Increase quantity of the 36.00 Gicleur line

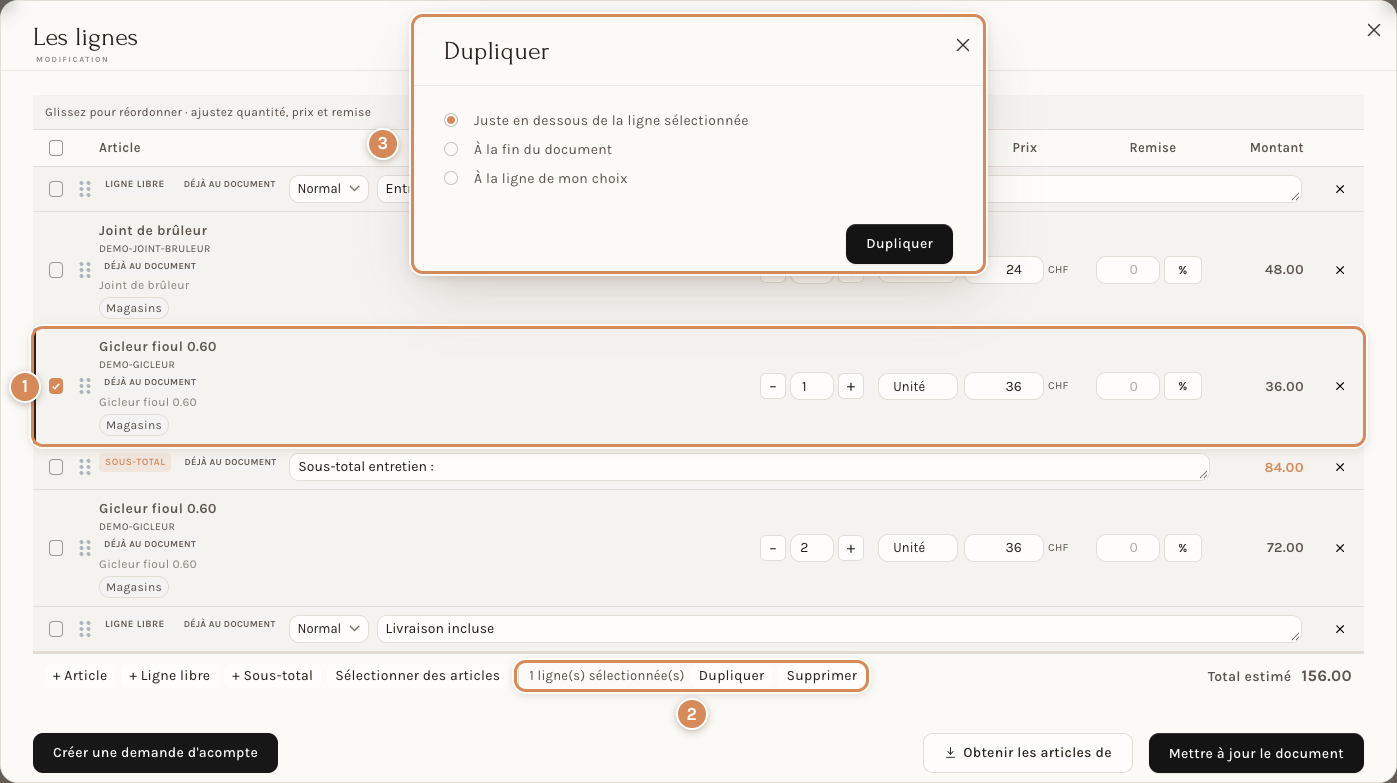click(851, 386)
